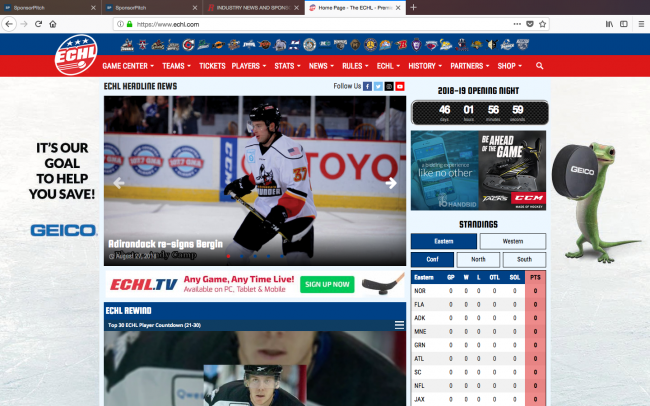Click the Sign Up Now button
Viewport: 650px width, 406px height.
[327, 284]
